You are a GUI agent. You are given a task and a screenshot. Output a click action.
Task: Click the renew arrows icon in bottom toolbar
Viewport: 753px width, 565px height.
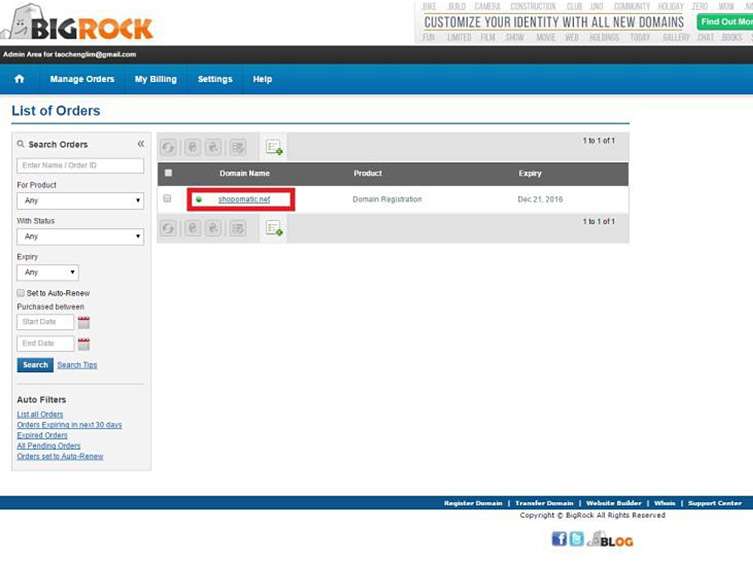[168, 228]
